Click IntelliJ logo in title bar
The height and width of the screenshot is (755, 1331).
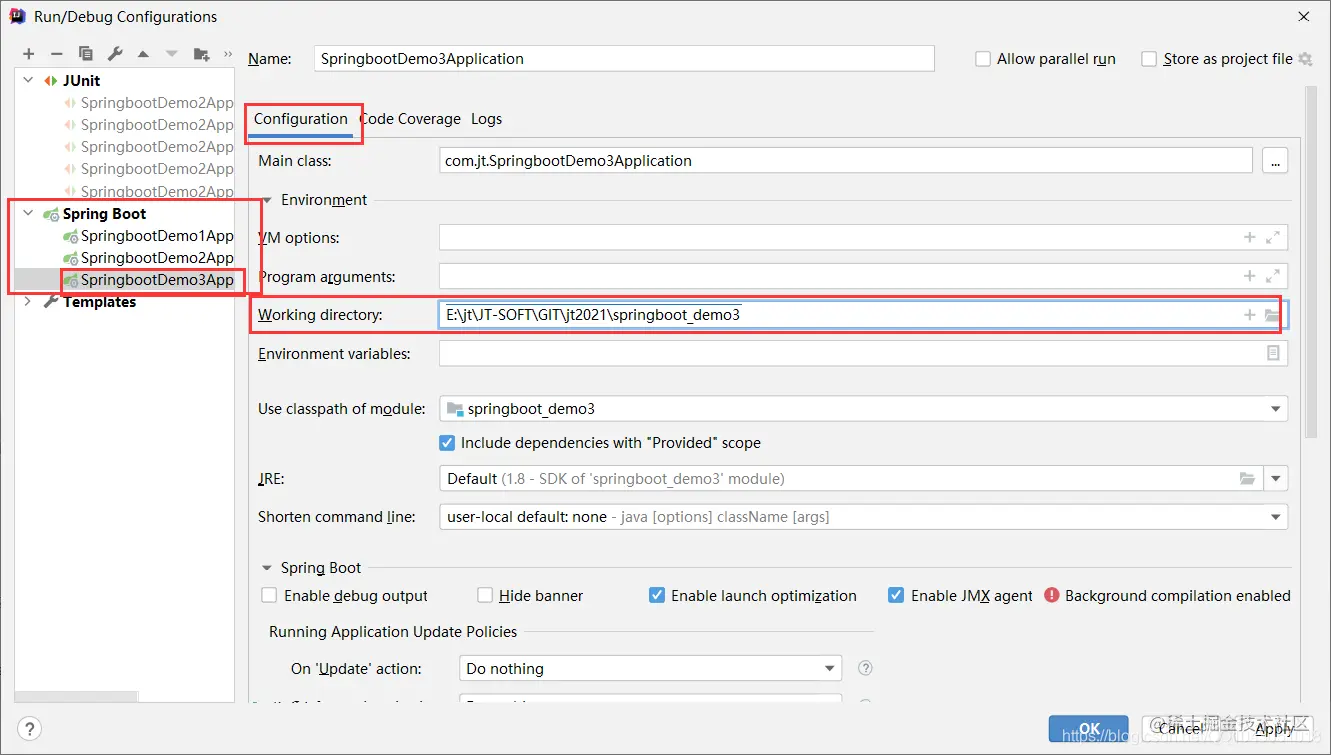(x=17, y=16)
